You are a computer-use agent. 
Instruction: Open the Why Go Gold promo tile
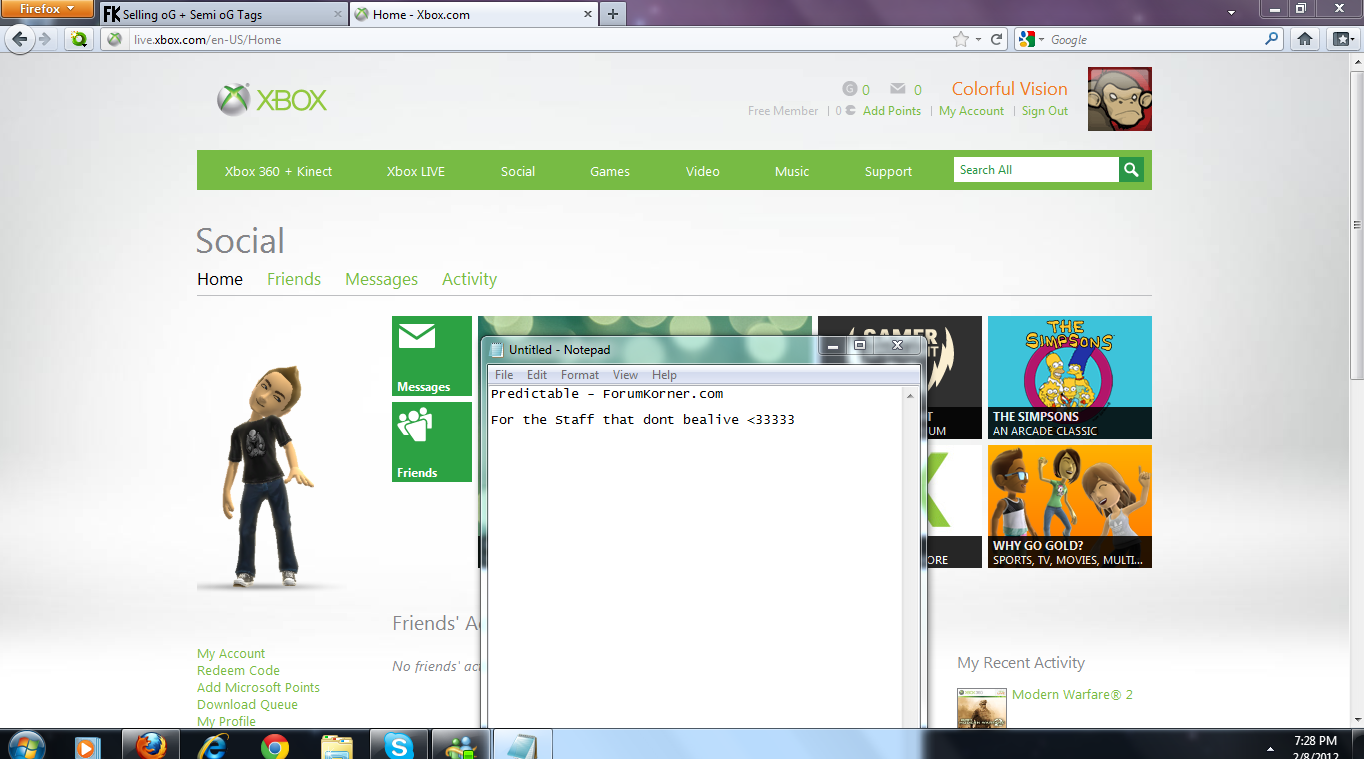pyautogui.click(x=1070, y=506)
